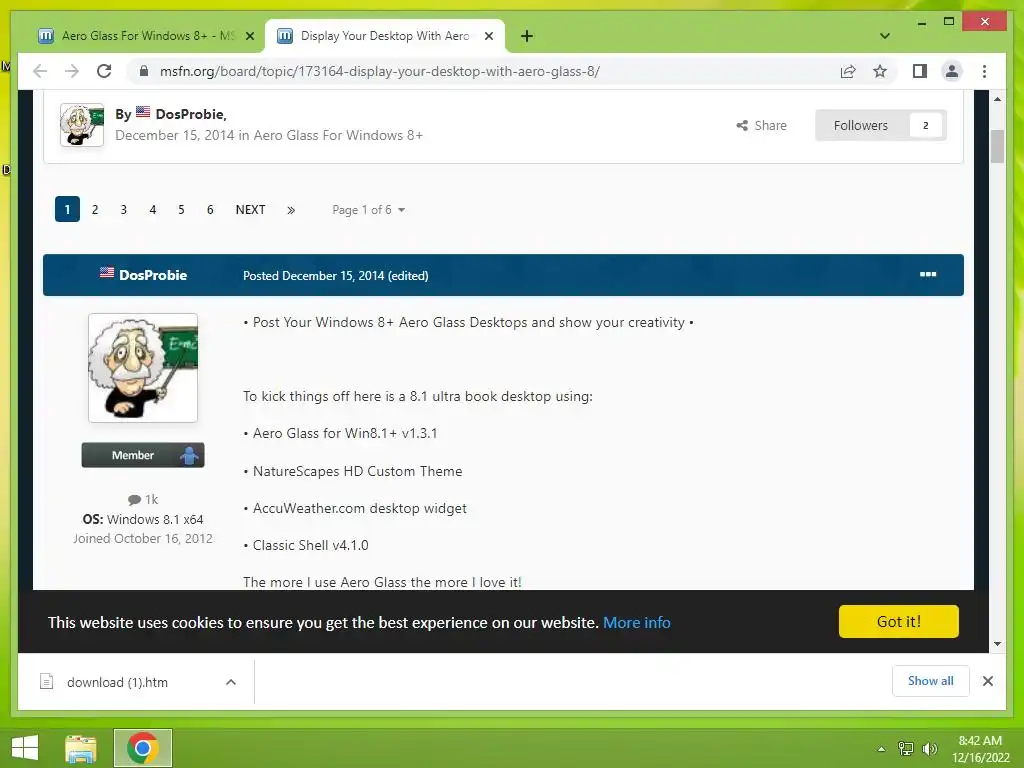This screenshot has height=768, width=1024.
Task: Select the Display Your Desktop With Aero tab
Action: [x=384, y=36]
